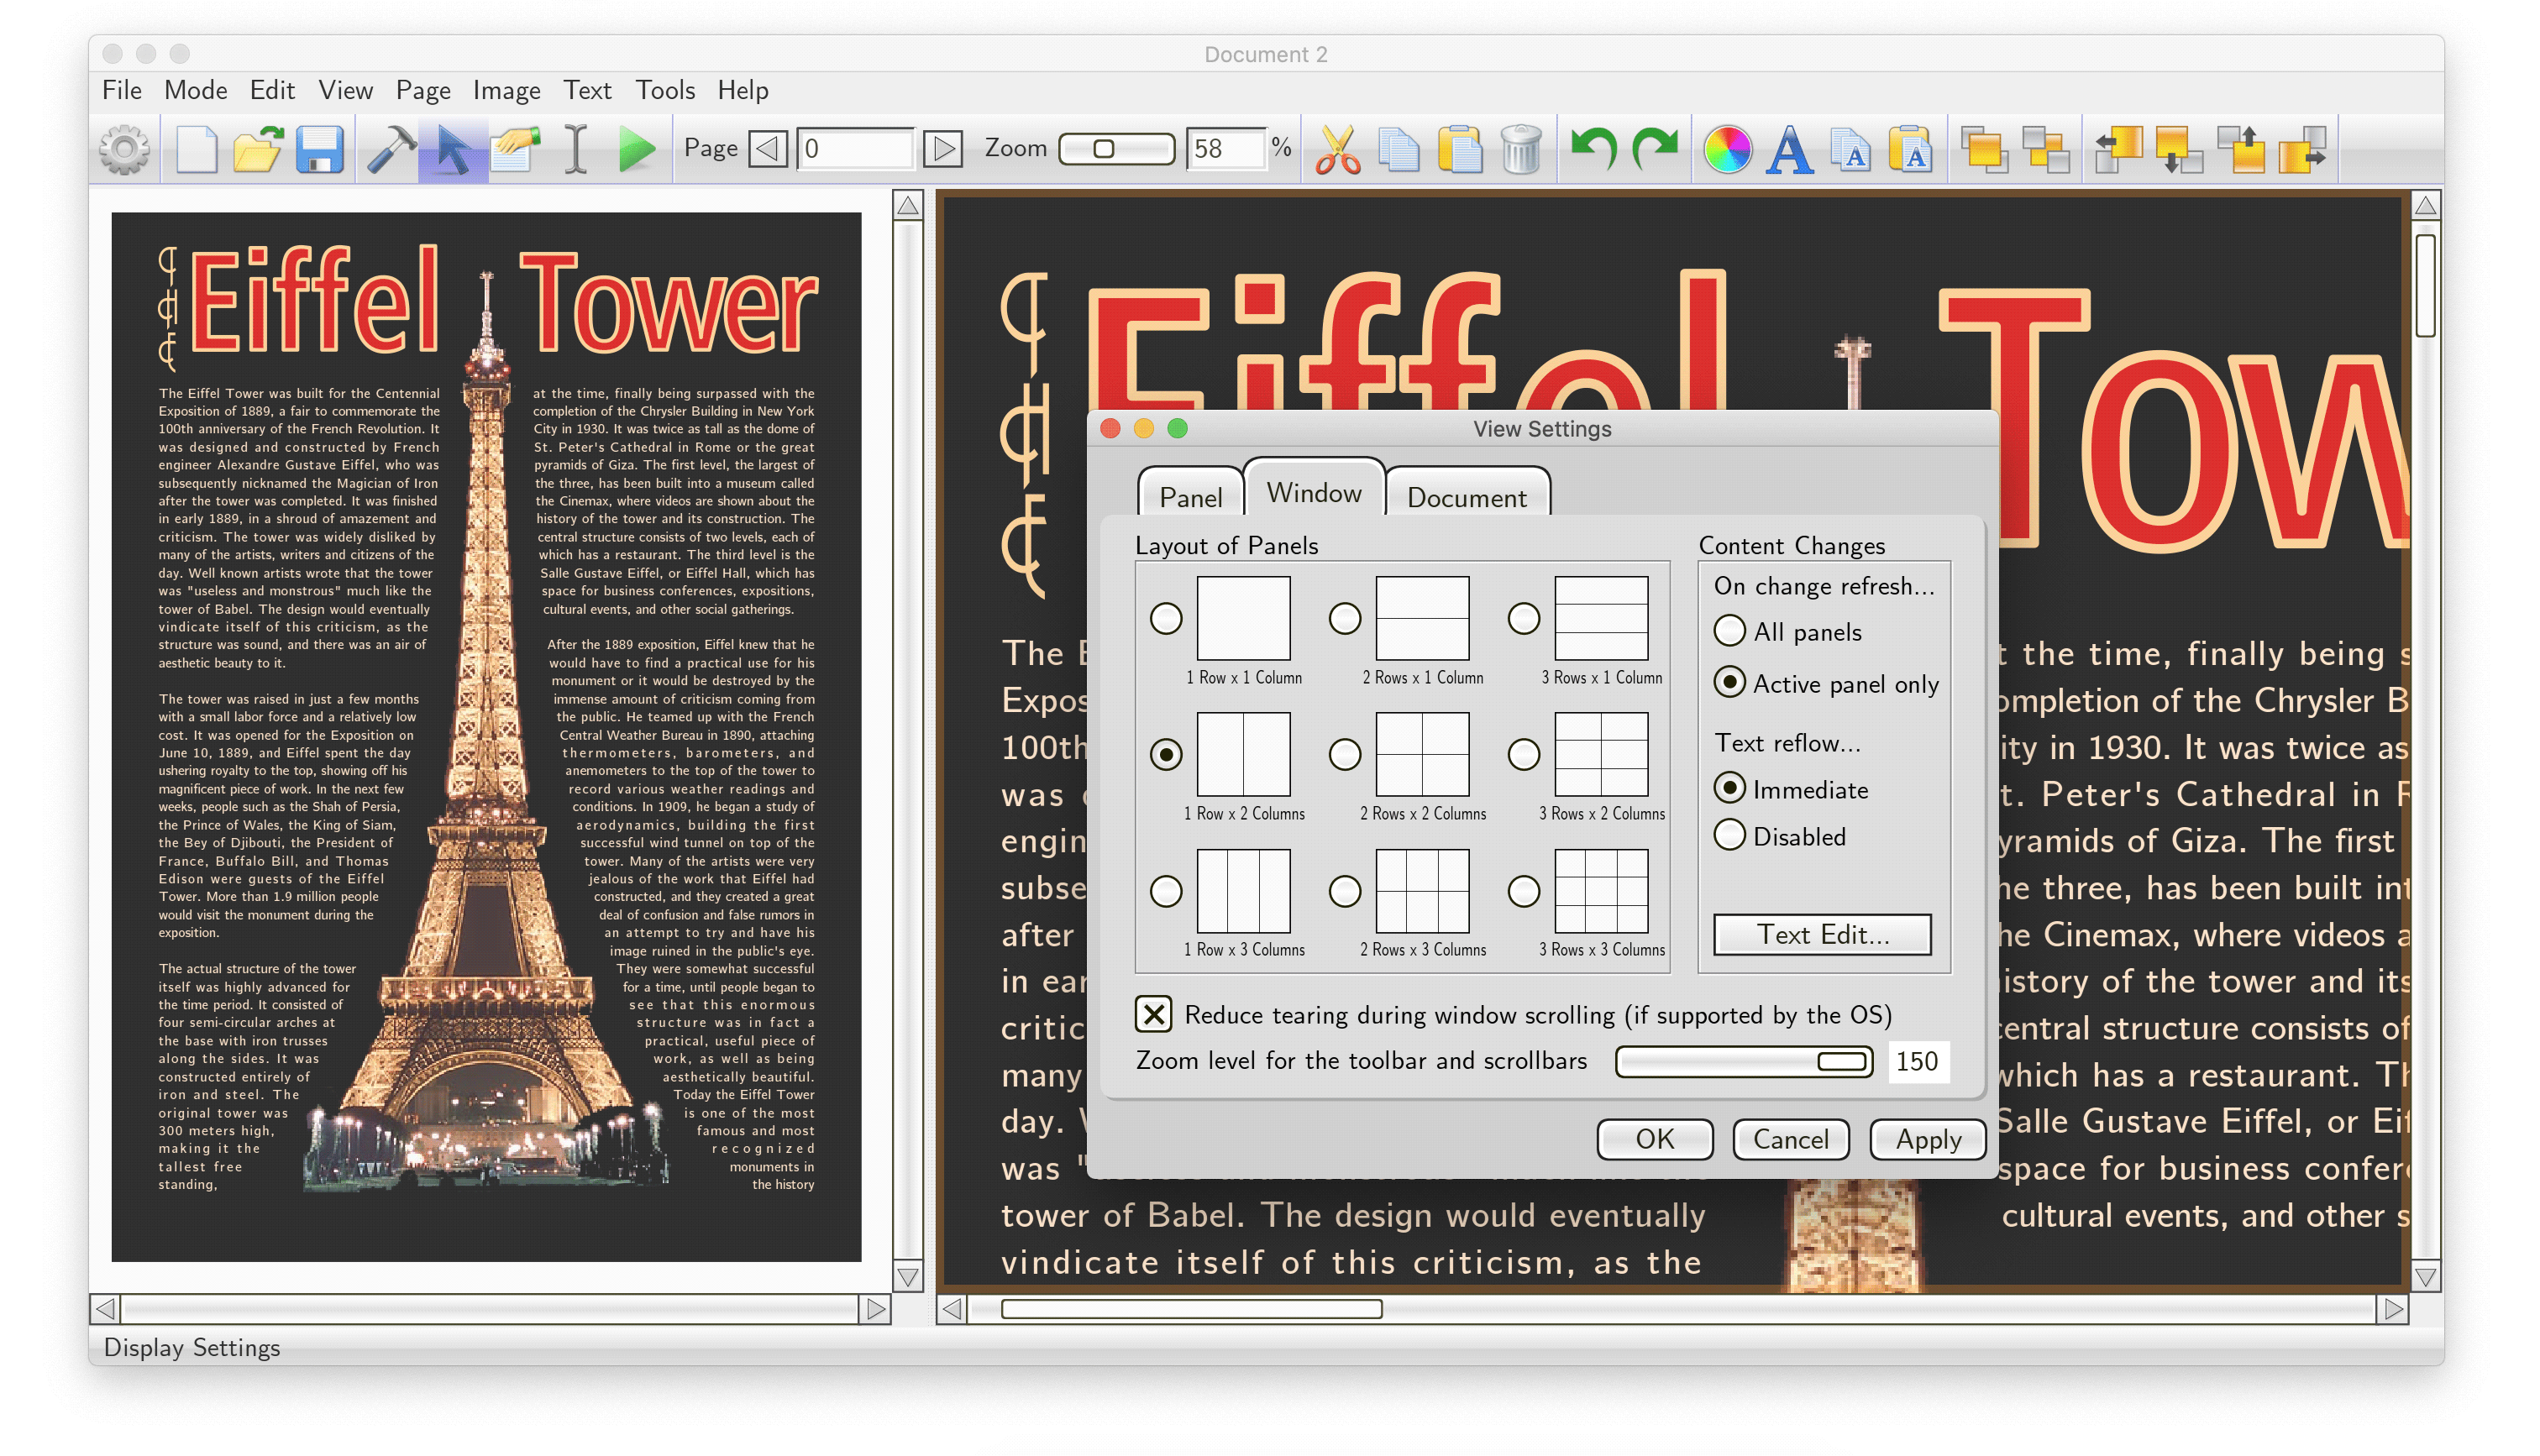This screenshot has height=1456, width=2540.
Task: Select 2 Rows x 1 Column layout
Action: click(1345, 619)
